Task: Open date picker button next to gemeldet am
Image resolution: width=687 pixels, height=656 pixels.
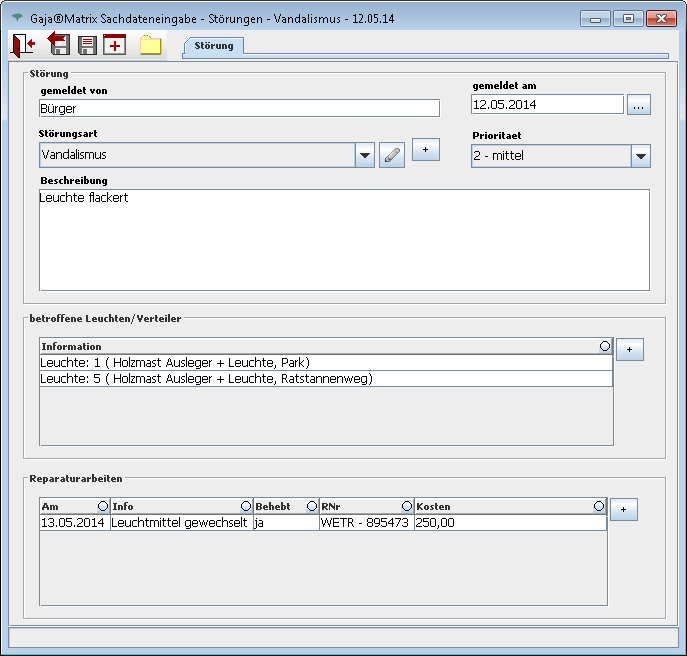Action: pyautogui.click(x=639, y=105)
